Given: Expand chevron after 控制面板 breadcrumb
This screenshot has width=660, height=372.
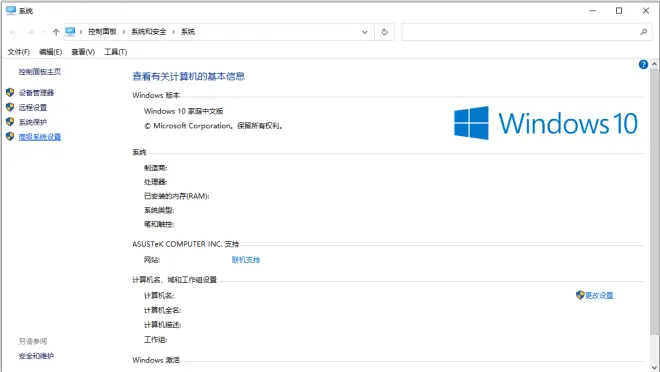Looking at the screenshot, I should (124, 32).
